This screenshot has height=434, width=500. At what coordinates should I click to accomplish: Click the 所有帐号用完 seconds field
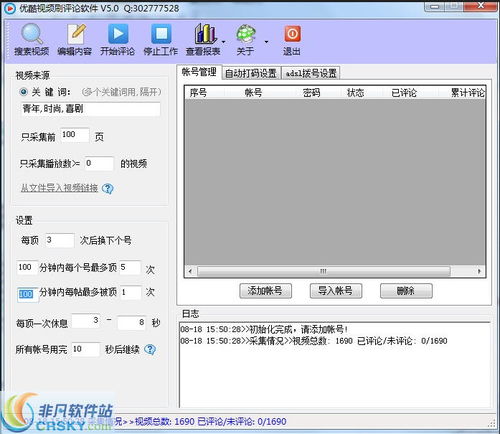click(86, 349)
